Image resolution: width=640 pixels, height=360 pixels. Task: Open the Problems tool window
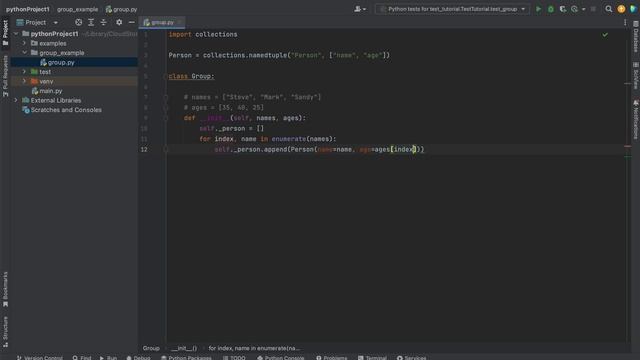(331, 358)
